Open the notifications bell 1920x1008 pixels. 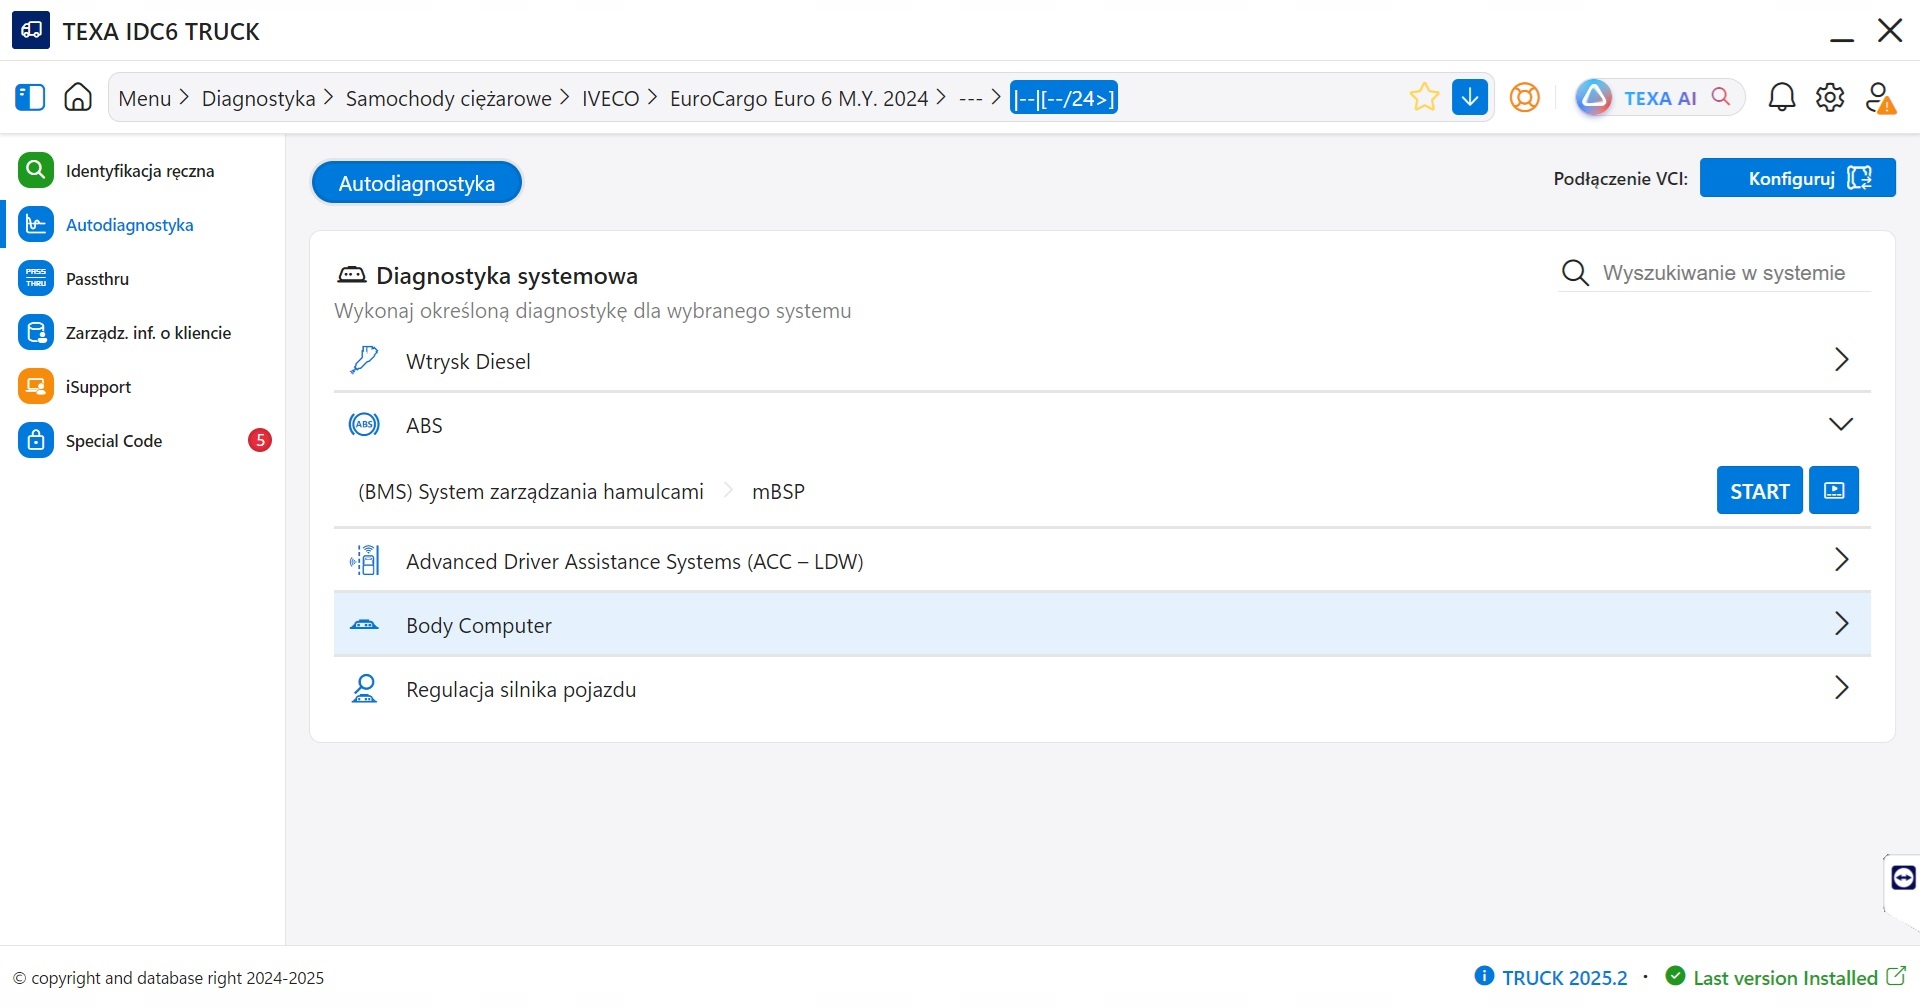click(x=1781, y=97)
